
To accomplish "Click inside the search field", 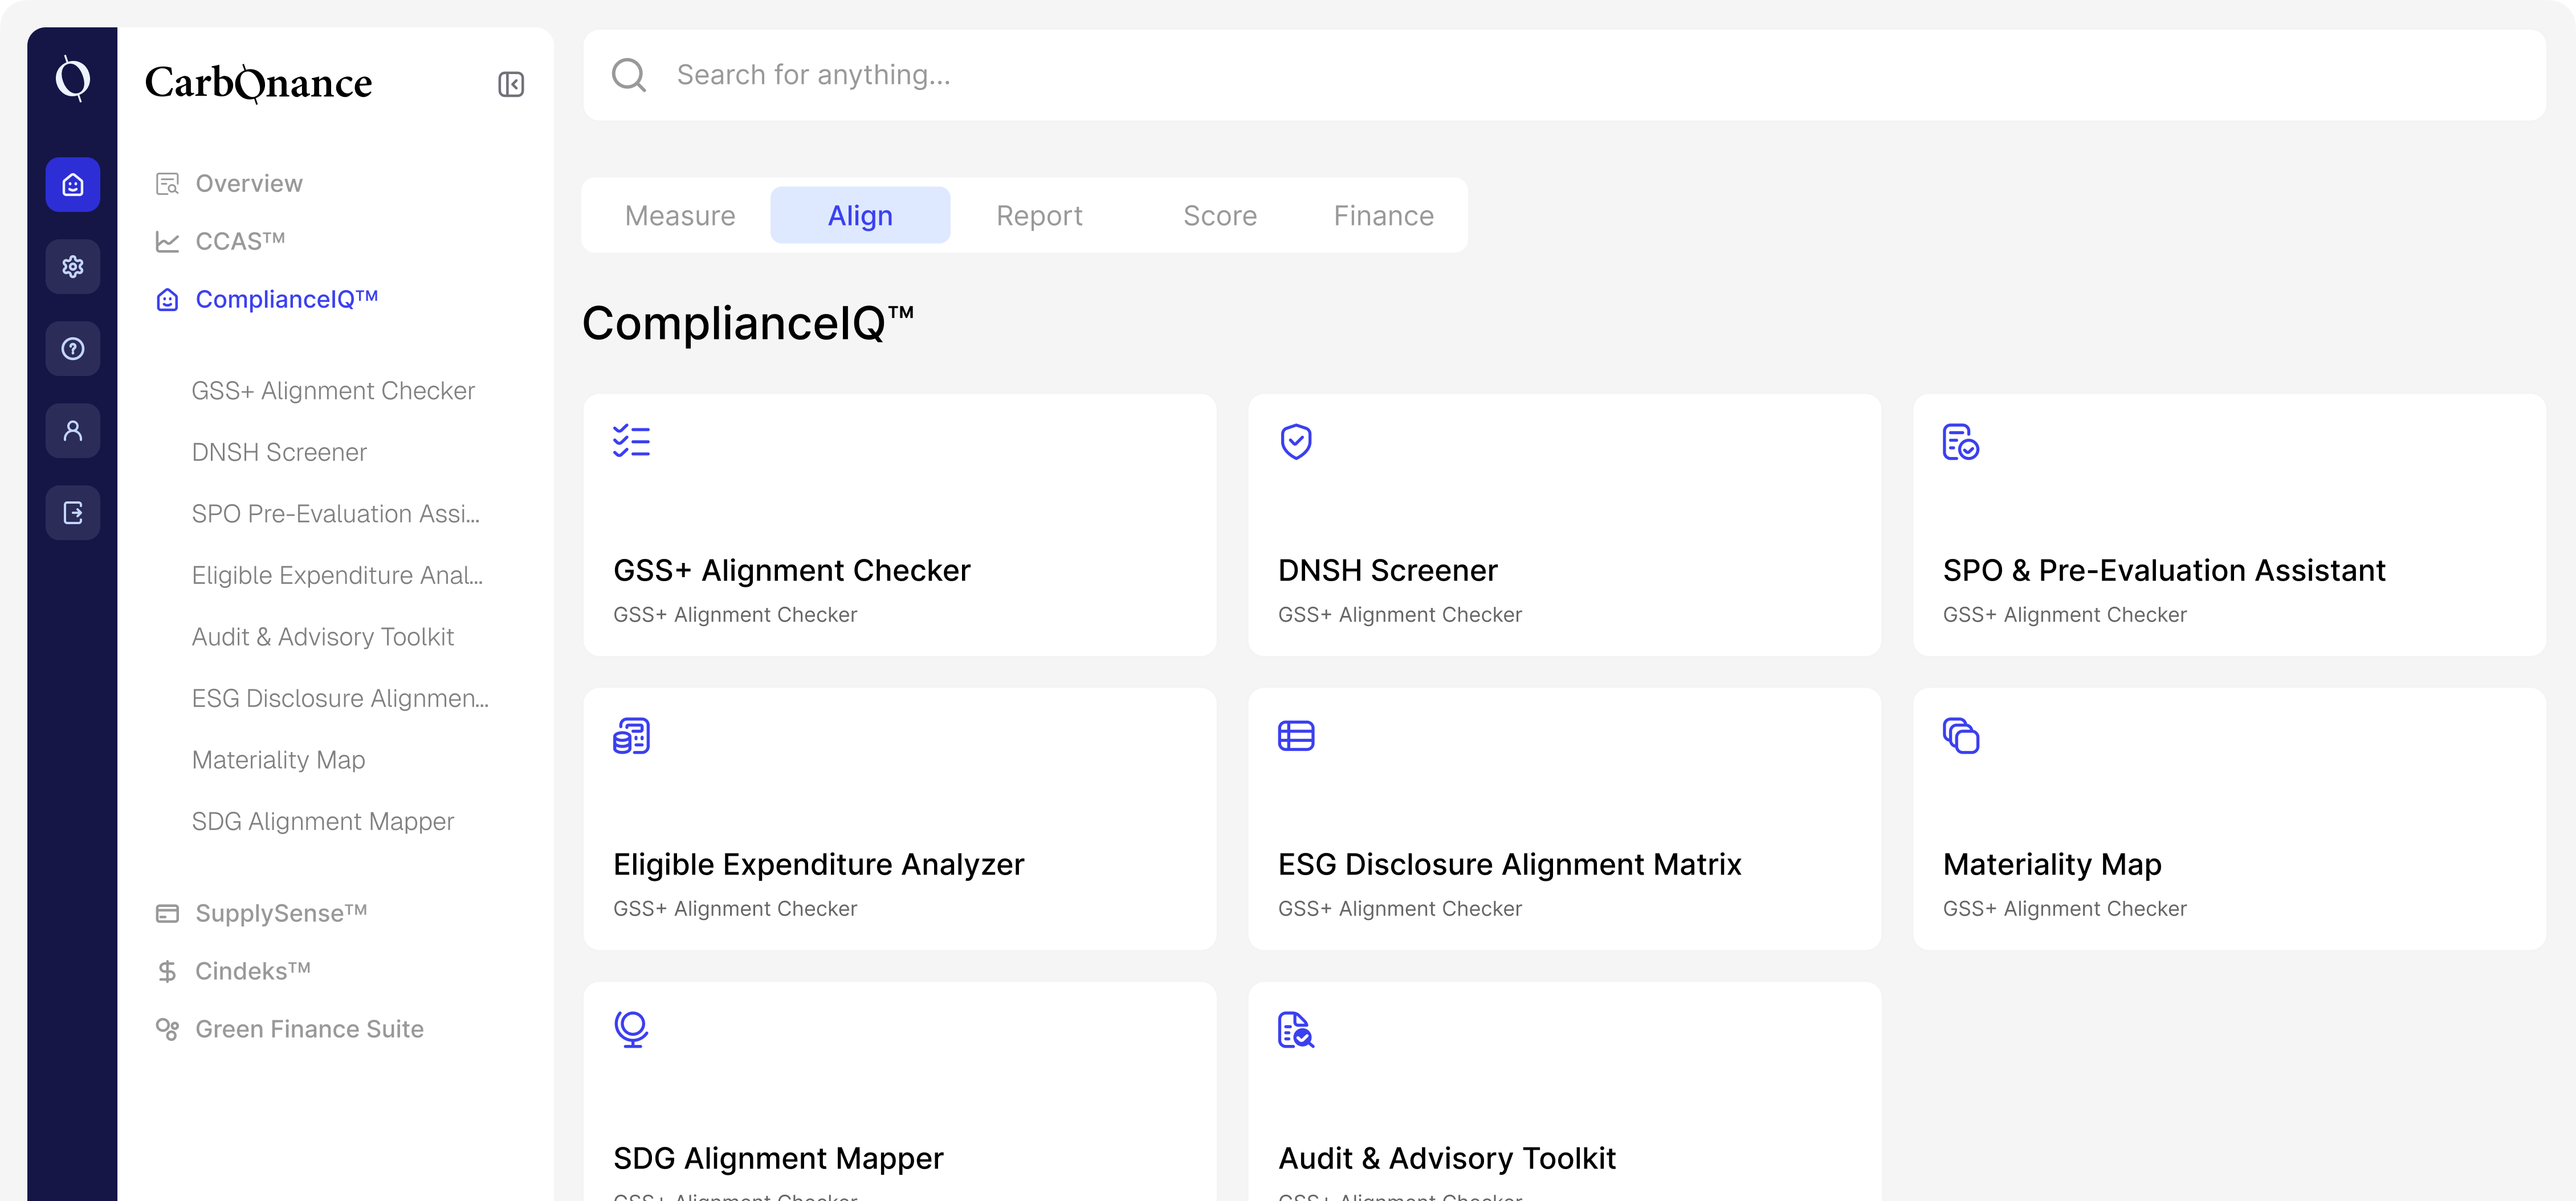I will click(x=1200, y=74).
